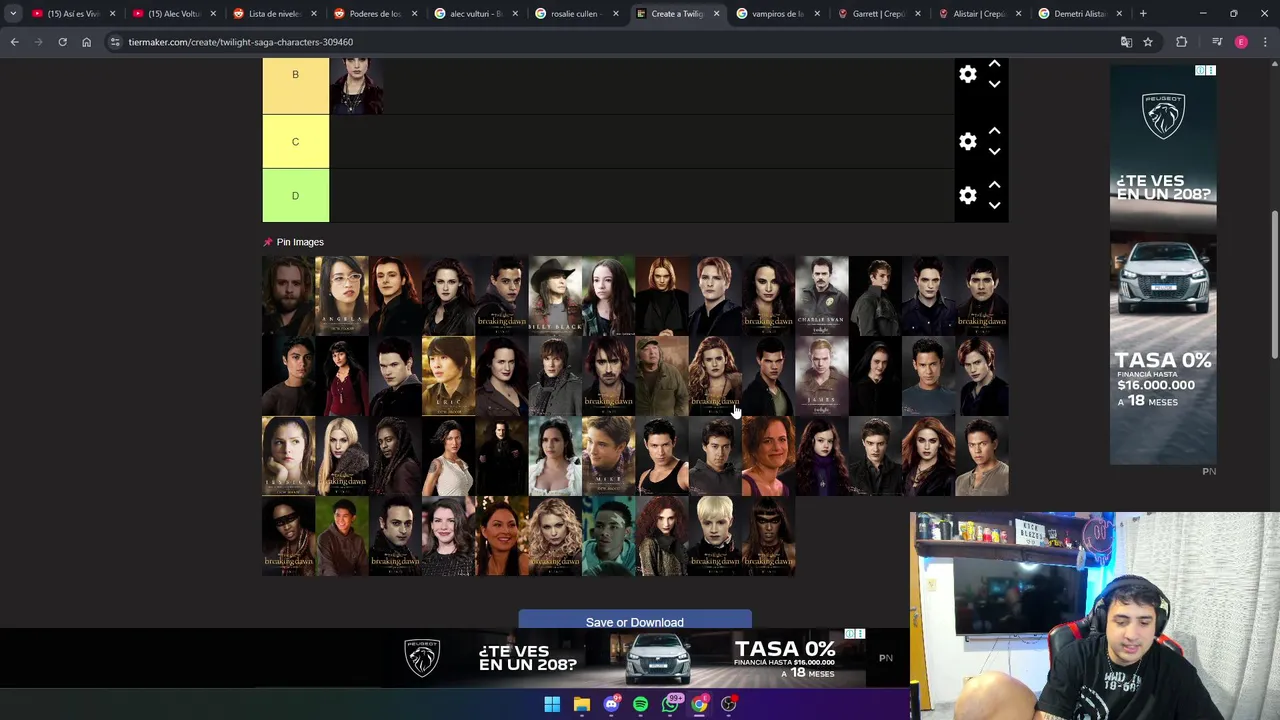Switch to the 'vampiros de la' tab
The width and height of the screenshot is (1280, 720).
click(x=777, y=13)
